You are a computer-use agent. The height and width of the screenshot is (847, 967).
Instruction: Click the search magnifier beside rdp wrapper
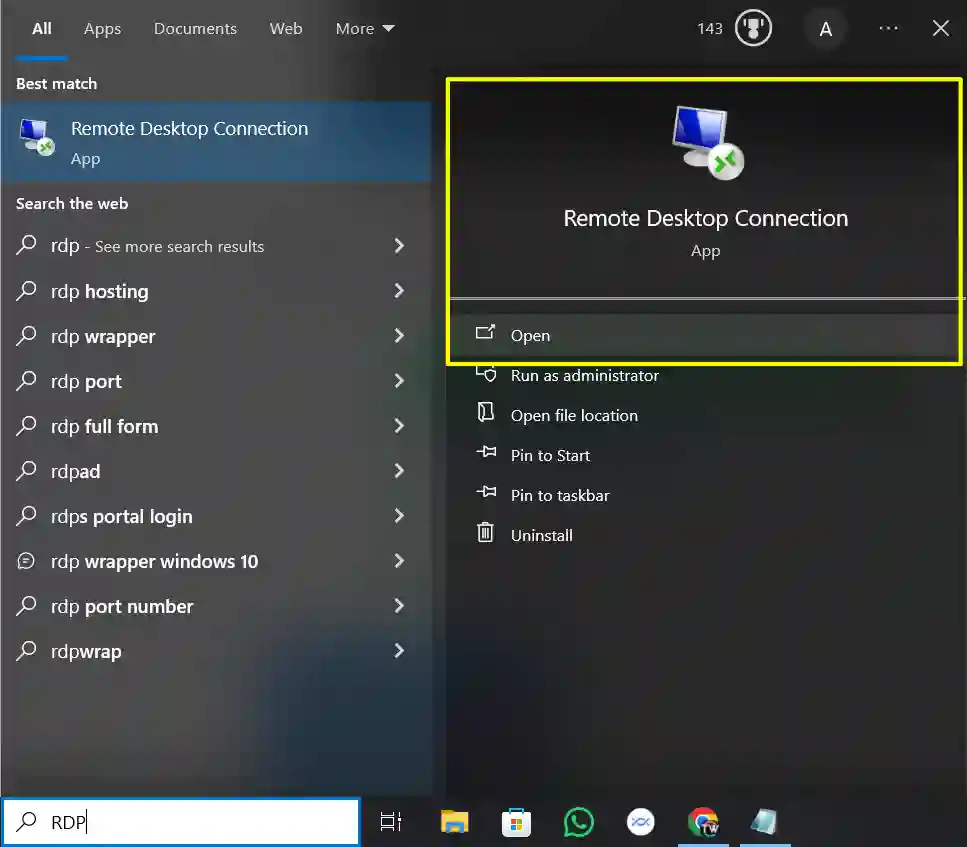click(27, 336)
